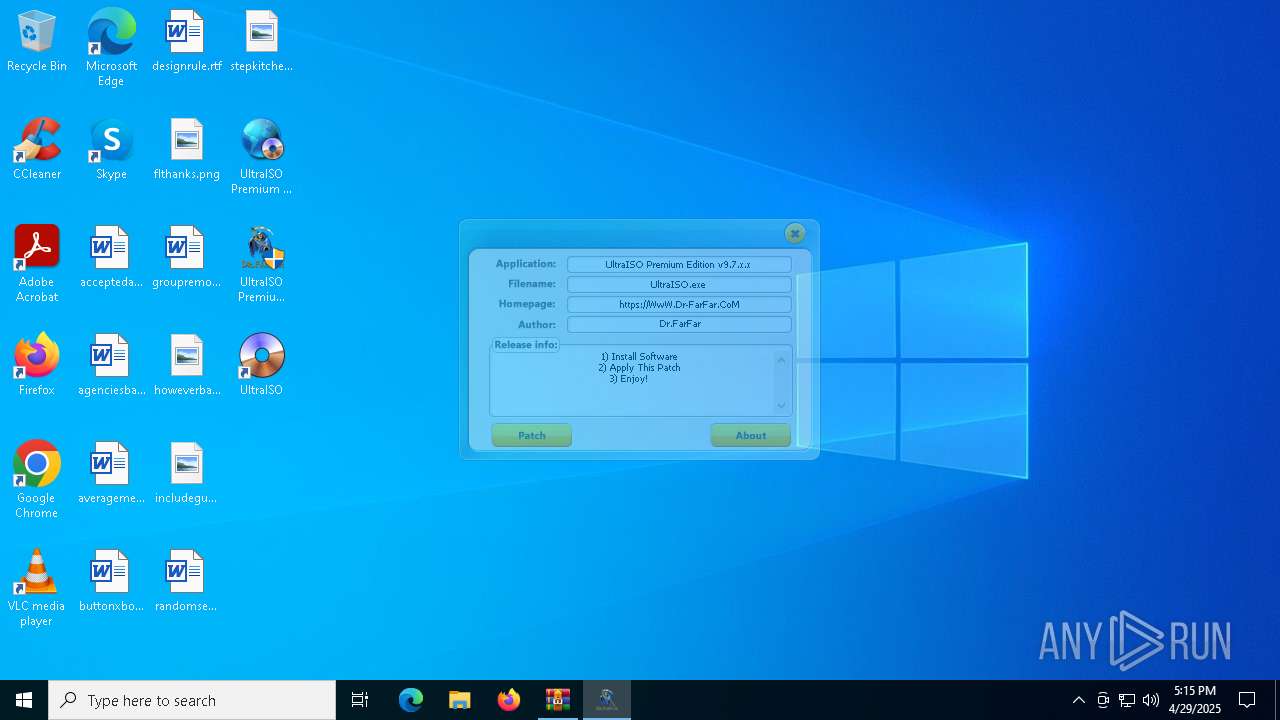Click the Homepage URL field
Screen dimensions: 1280x720
tap(679, 305)
